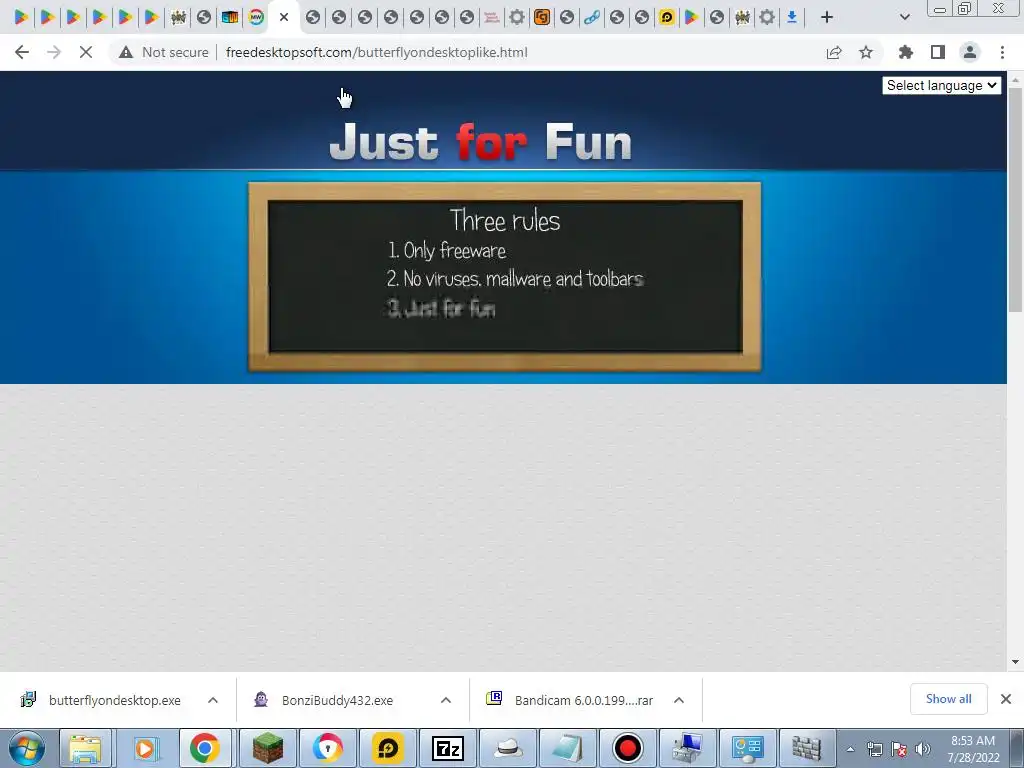Switch to the MW rainbow circle tab
The width and height of the screenshot is (1024, 768).
pyautogui.click(x=256, y=18)
